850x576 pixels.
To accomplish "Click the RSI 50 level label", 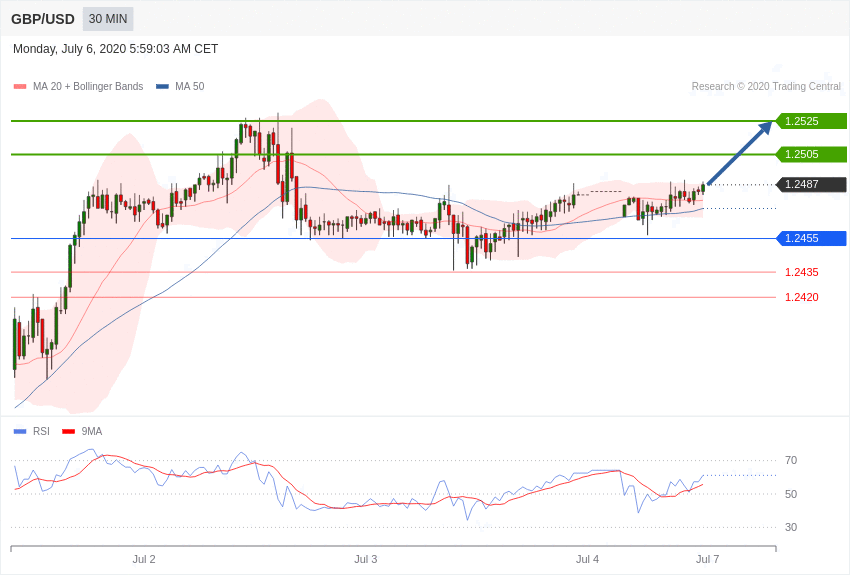I will coord(791,494).
